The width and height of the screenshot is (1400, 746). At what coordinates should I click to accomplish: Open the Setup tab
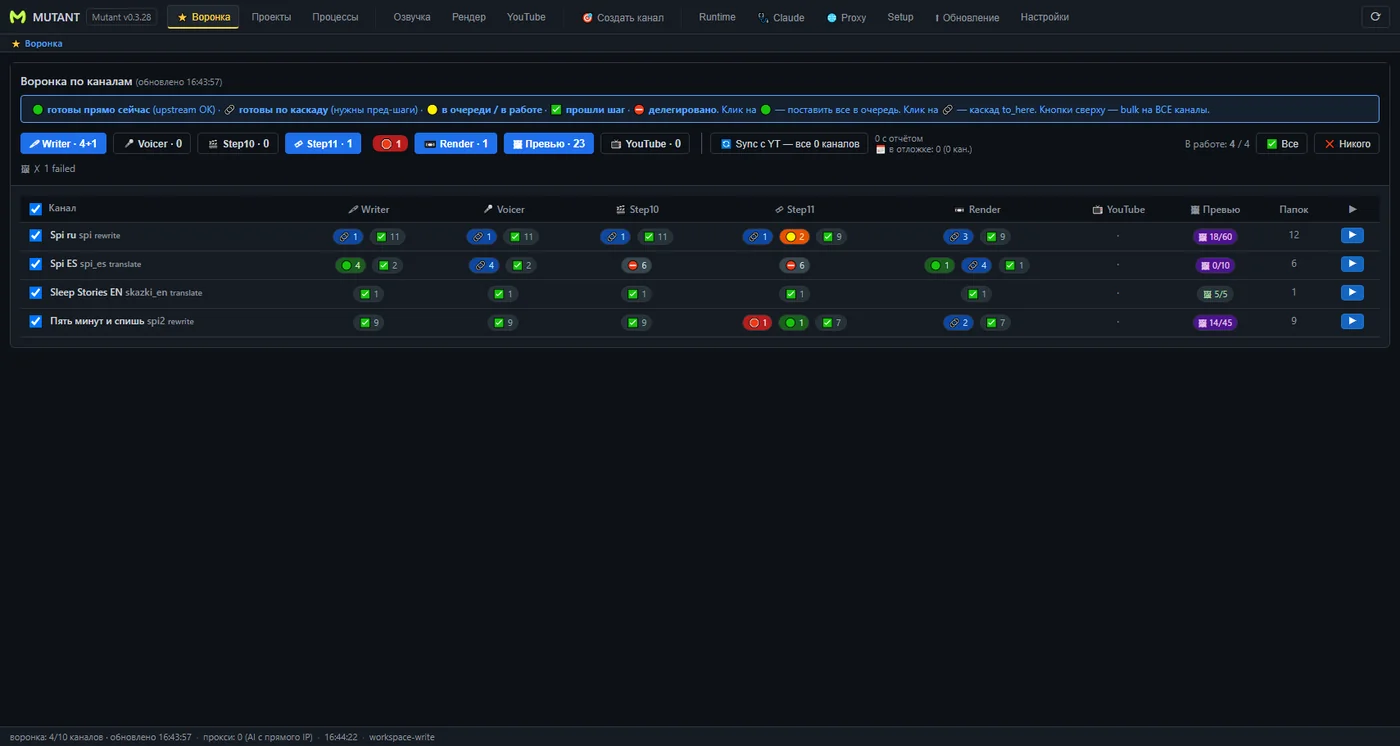coord(900,17)
